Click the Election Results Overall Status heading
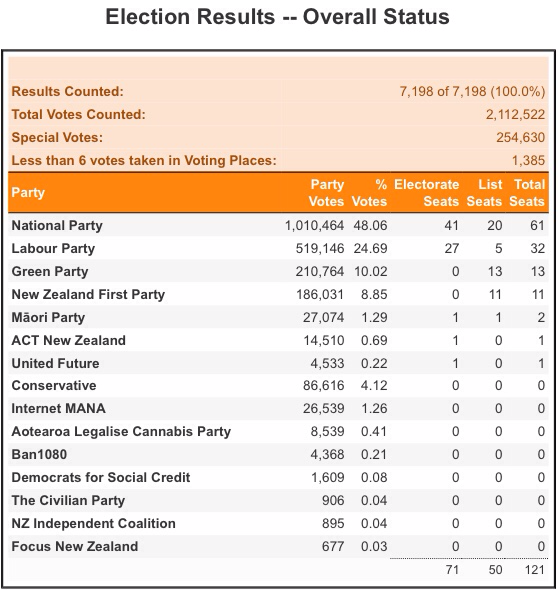The width and height of the screenshot is (558, 590). coord(278,17)
